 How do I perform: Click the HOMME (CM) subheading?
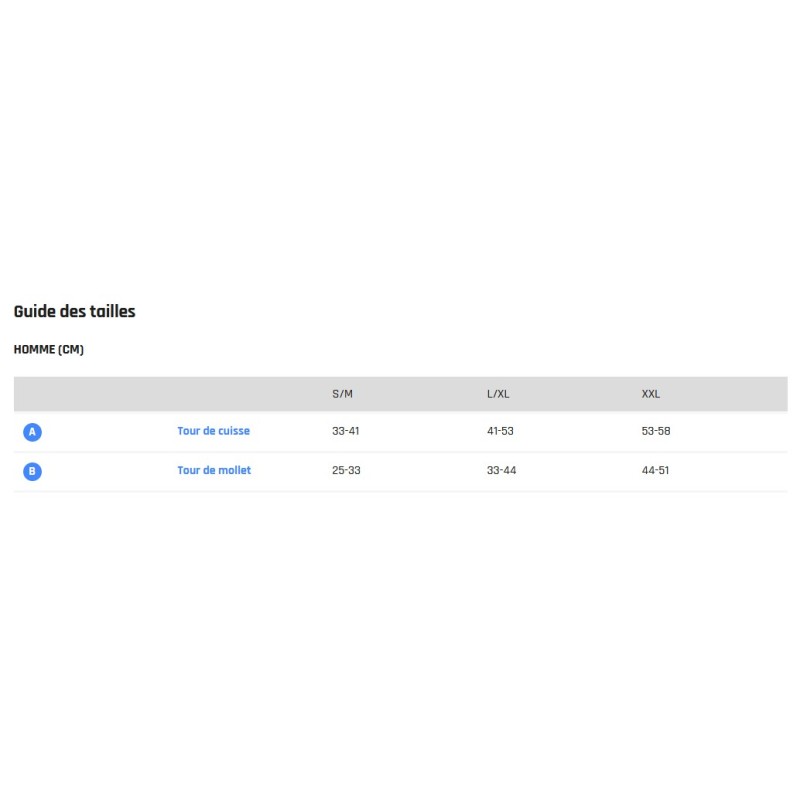[48, 349]
